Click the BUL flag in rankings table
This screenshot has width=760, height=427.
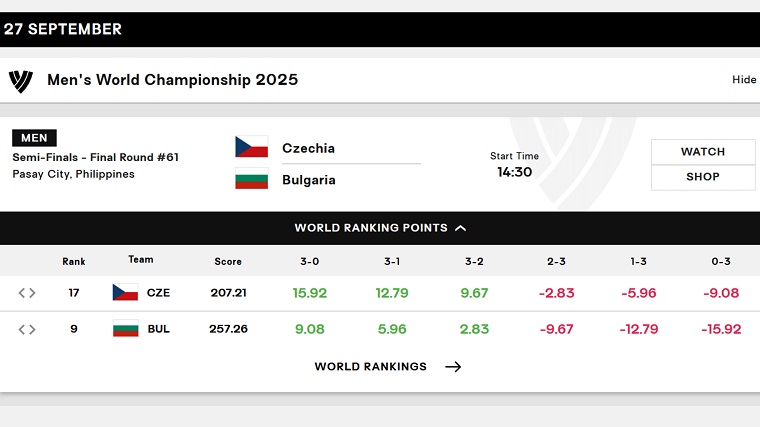[125, 329]
